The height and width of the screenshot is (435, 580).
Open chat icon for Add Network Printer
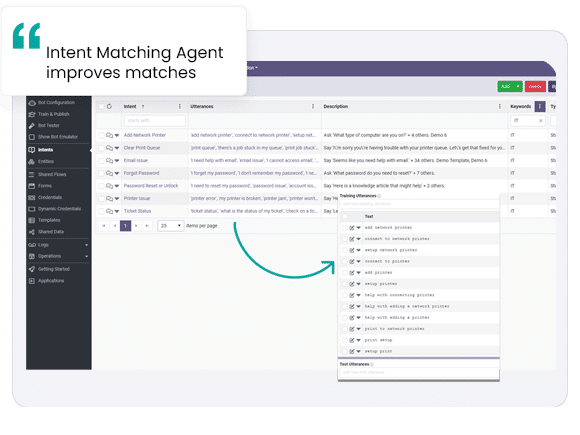click(x=109, y=135)
